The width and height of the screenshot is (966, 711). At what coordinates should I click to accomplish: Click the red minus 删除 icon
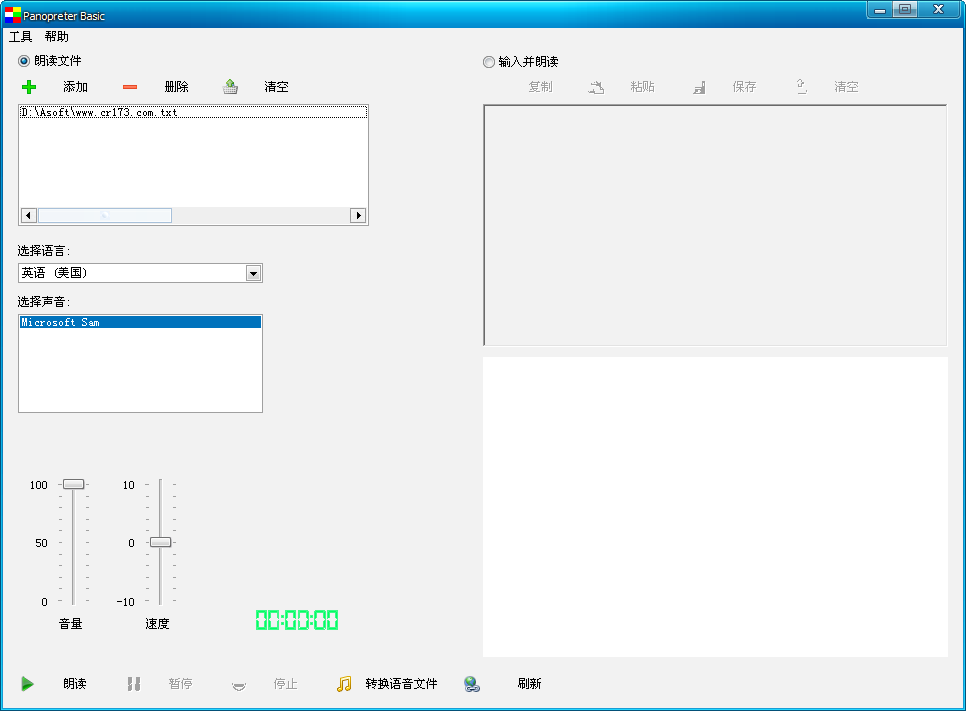[x=130, y=87]
